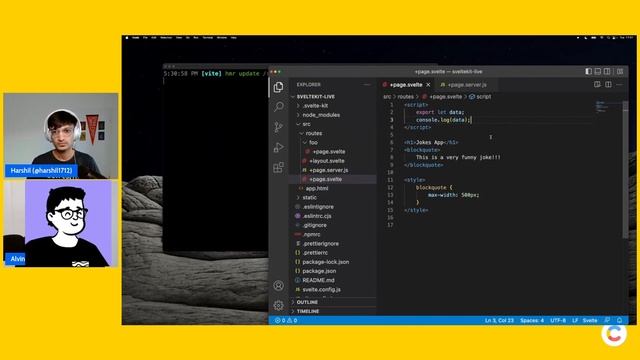Image resolution: width=640 pixels, height=360 pixels.
Task: Click the feedback icon in the status bar
Action: tap(607, 320)
